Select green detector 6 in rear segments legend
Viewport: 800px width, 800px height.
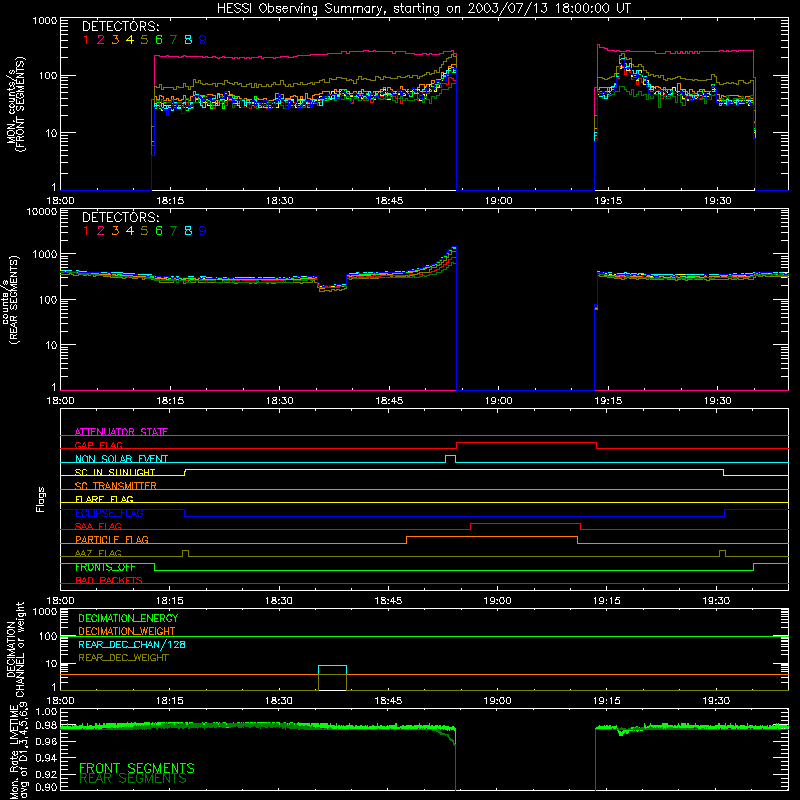click(x=159, y=231)
